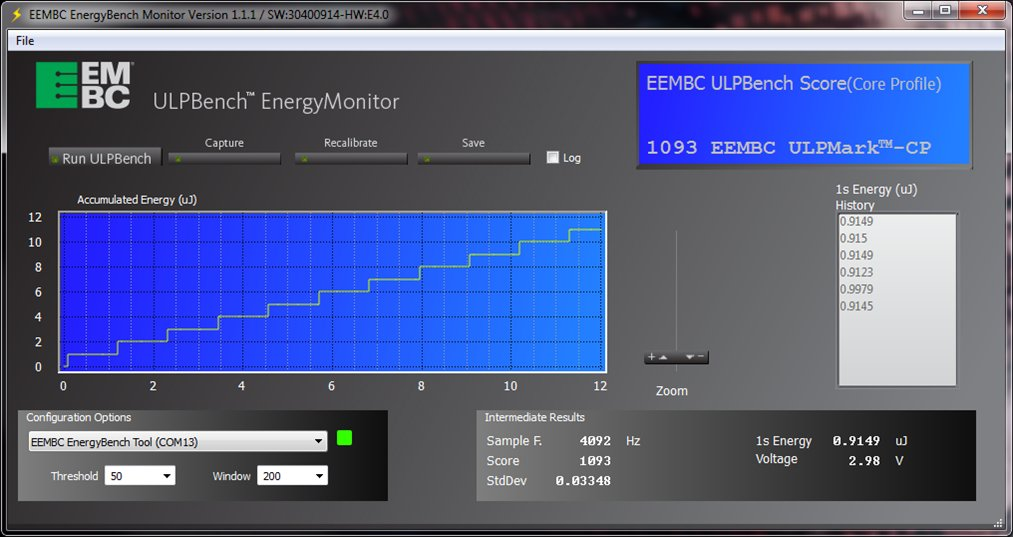Open the EEMBC EnergyBench Tool (COM13) dropdown
Image resolution: width=1013 pixels, height=537 pixels.
coord(178,442)
